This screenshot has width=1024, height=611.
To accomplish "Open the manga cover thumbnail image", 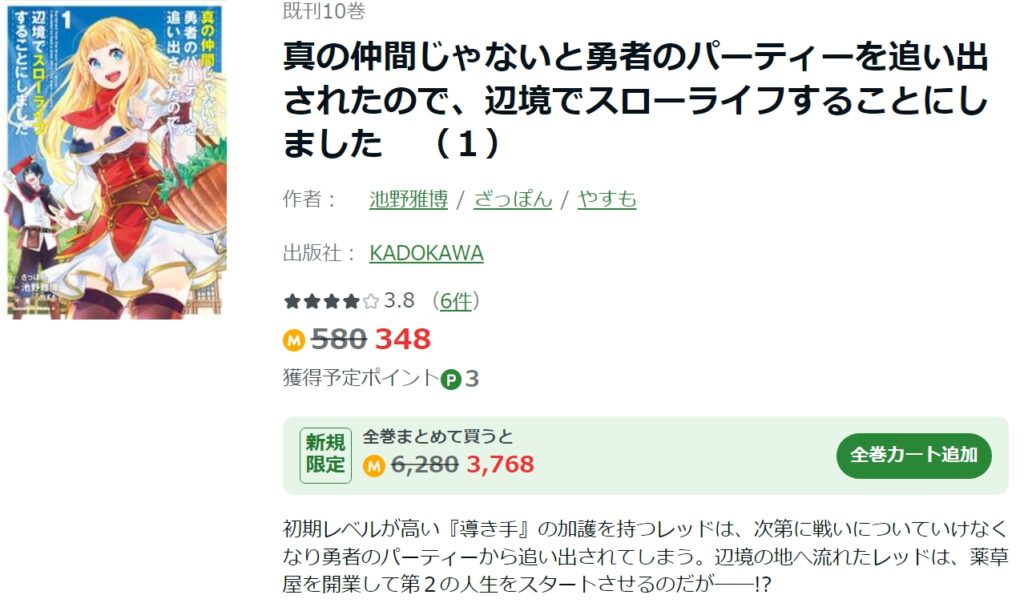I will coord(116,159).
